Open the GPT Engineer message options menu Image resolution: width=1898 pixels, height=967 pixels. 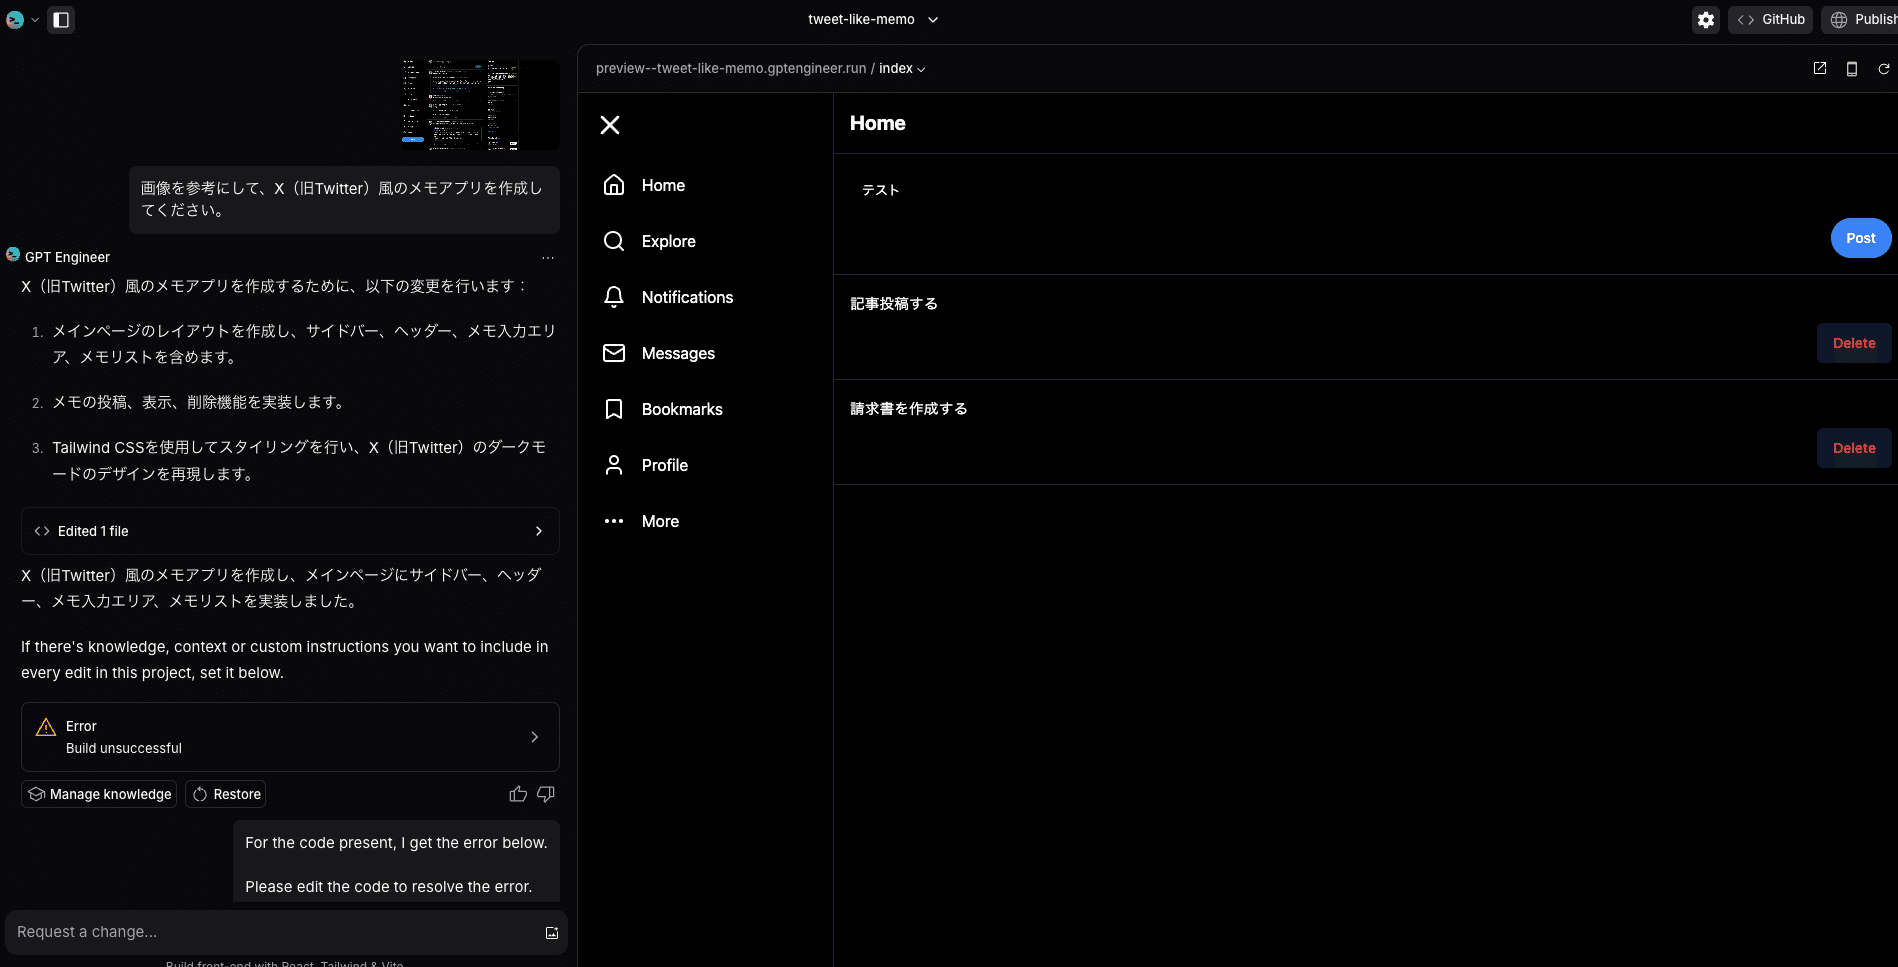tap(548, 258)
